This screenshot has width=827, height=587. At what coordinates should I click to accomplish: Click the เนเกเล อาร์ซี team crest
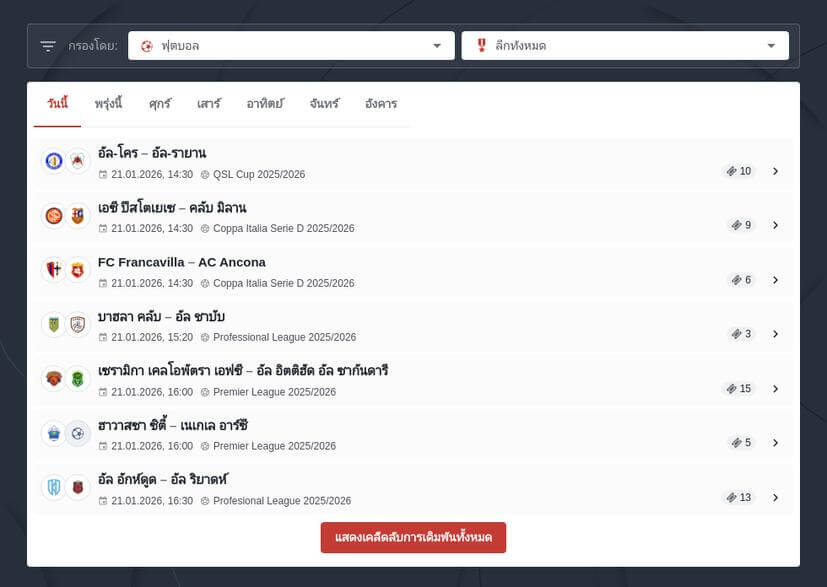(x=78, y=433)
